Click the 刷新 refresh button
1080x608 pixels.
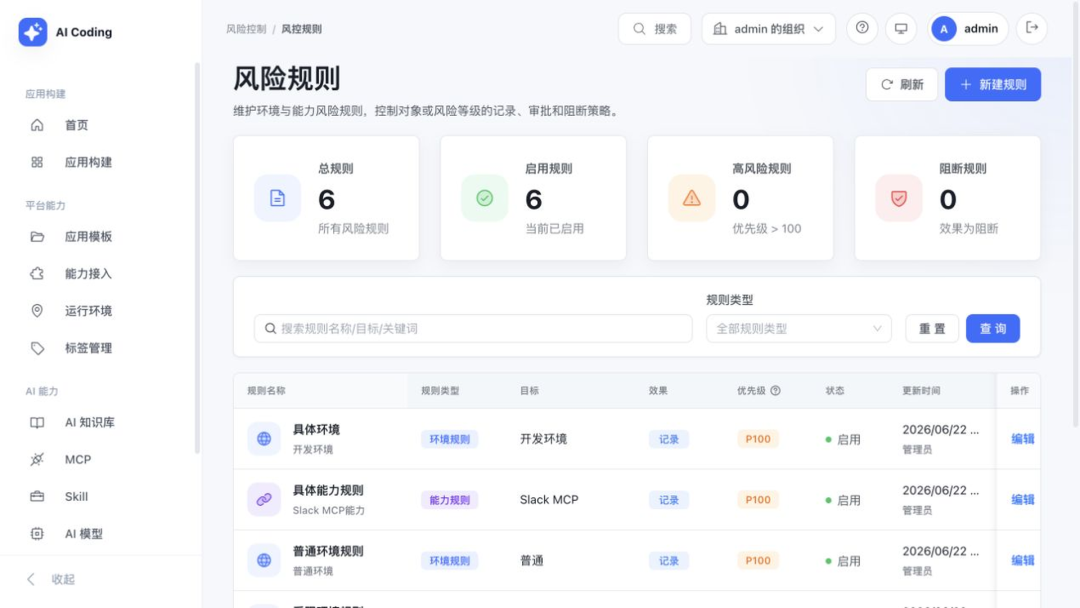tap(902, 85)
